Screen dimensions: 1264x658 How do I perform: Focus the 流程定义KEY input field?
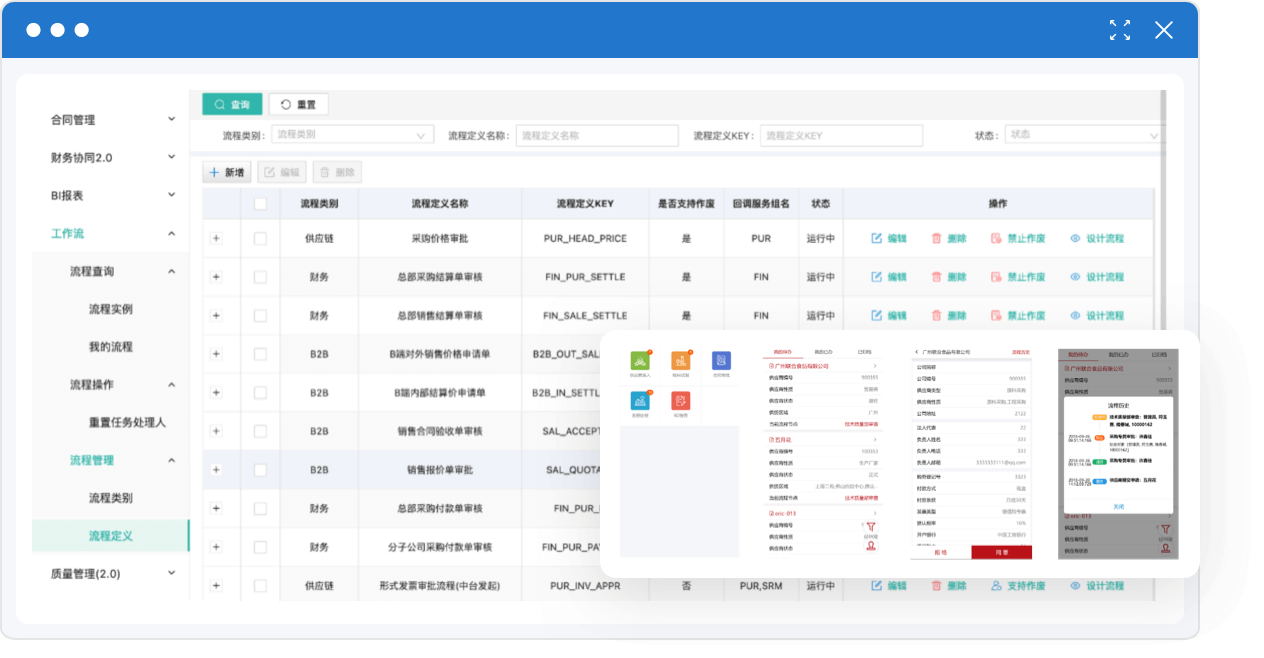[840, 135]
